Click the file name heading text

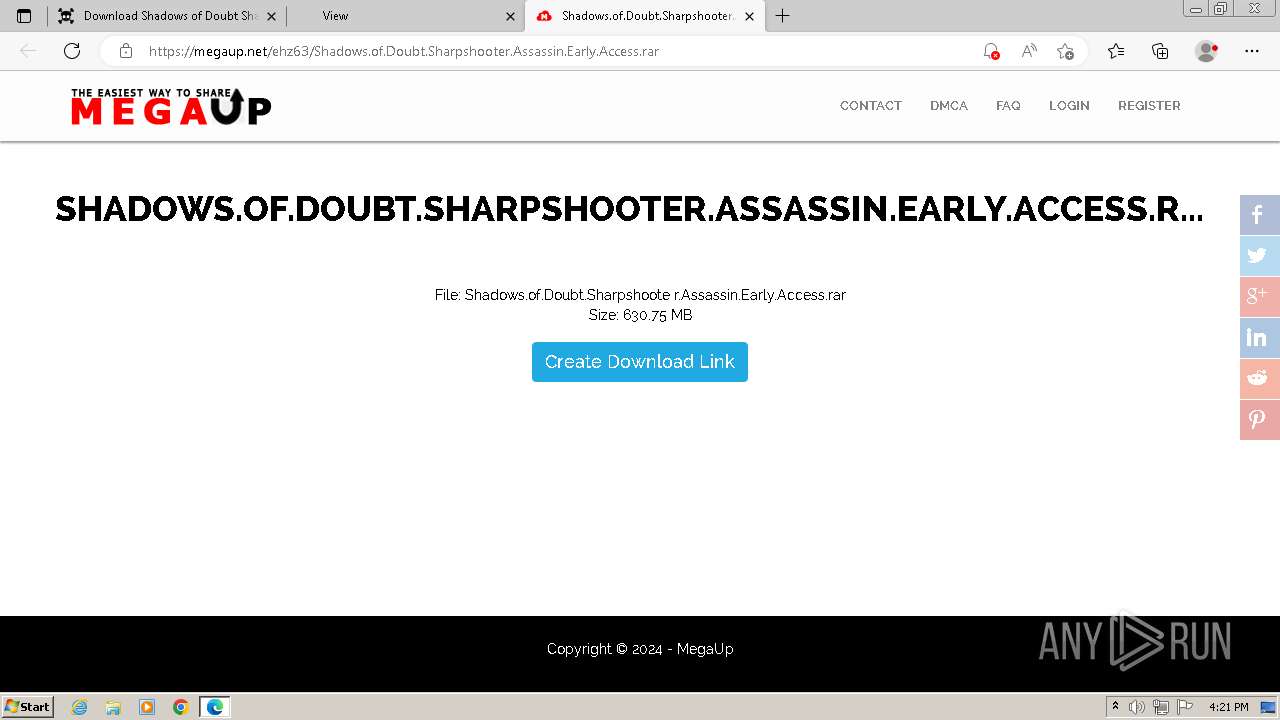[629, 209]
